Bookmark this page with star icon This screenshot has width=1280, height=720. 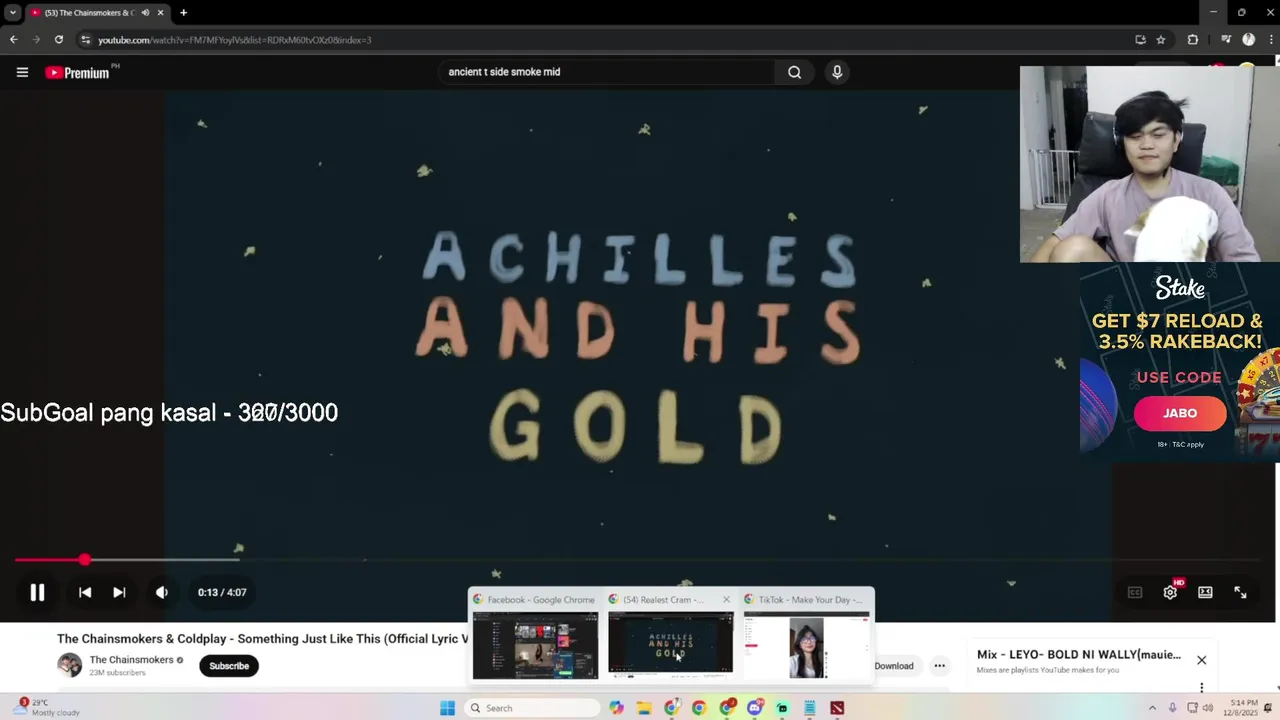(x=1161, y=40)
